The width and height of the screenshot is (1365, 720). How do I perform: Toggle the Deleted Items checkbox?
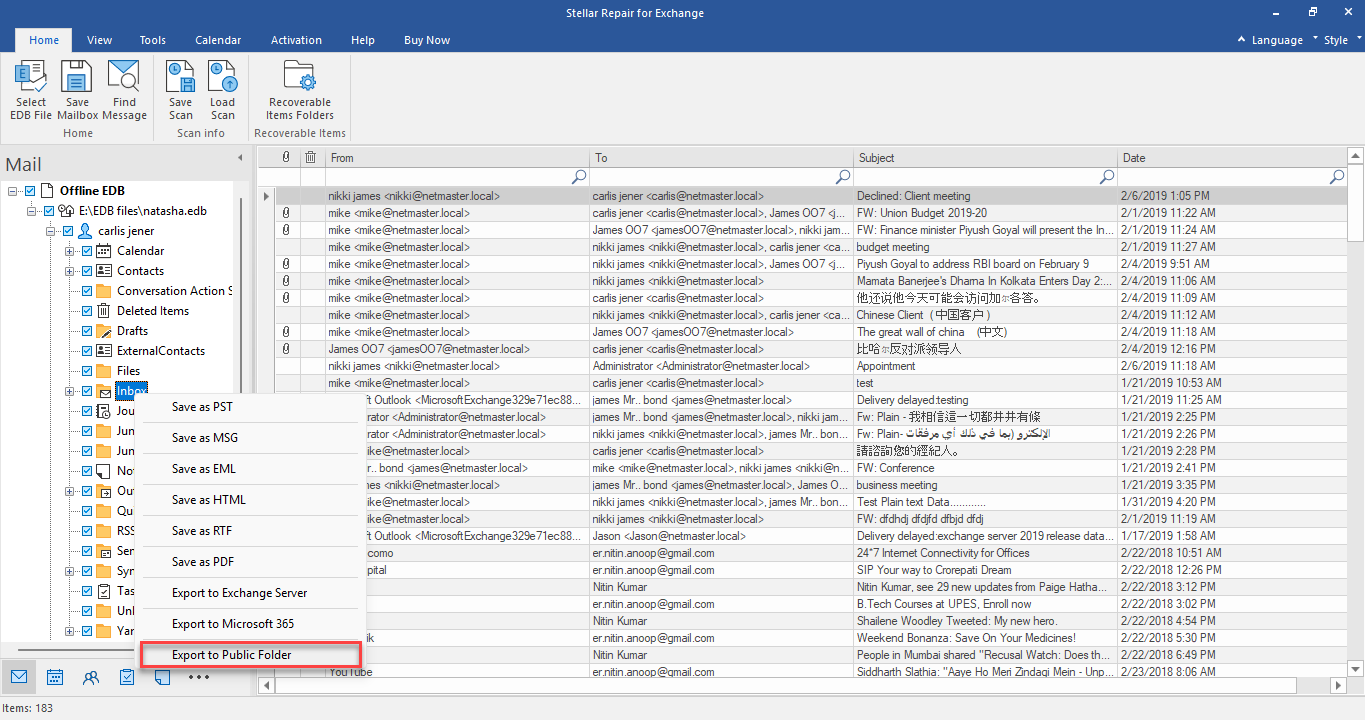[x=87, y=311]
